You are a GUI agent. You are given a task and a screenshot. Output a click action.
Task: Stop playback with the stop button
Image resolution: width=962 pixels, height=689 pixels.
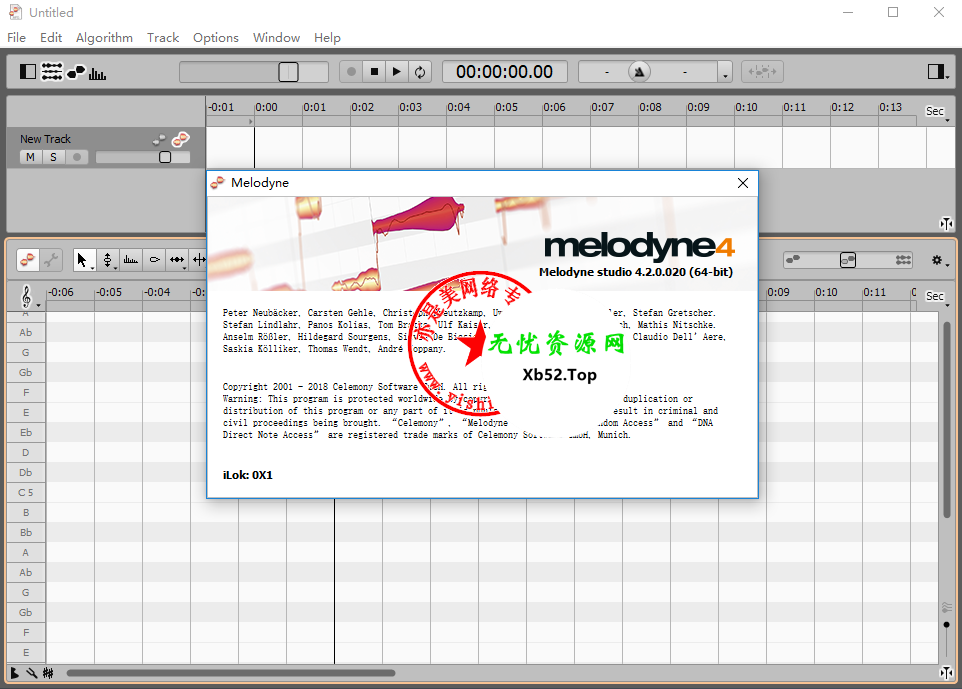click(x=374, y=72)
